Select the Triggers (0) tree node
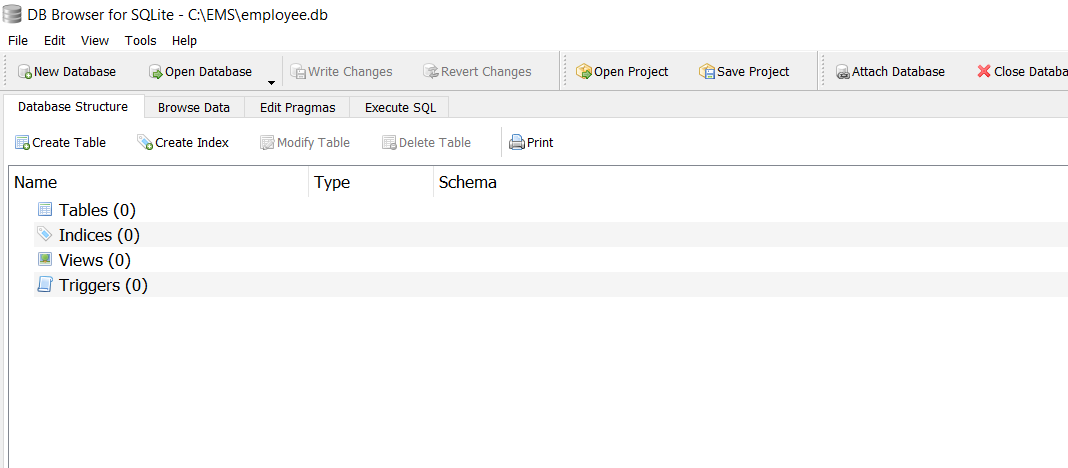 (102, 285)
